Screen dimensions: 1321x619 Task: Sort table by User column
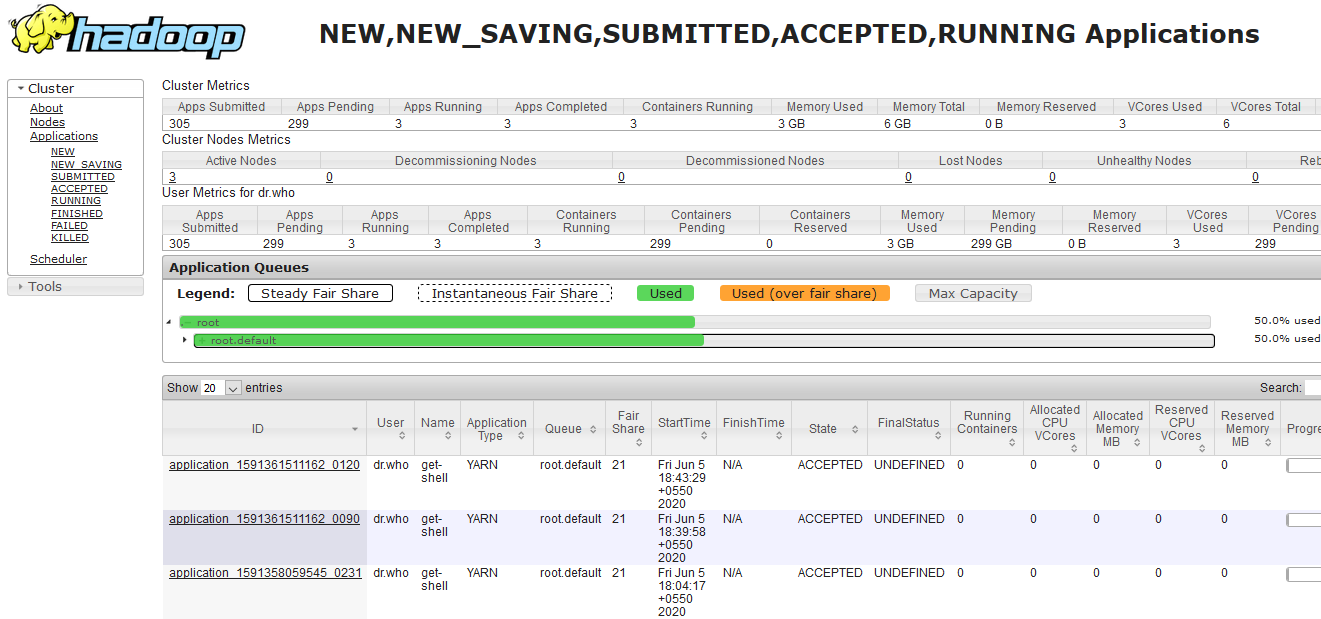[391, 429]
